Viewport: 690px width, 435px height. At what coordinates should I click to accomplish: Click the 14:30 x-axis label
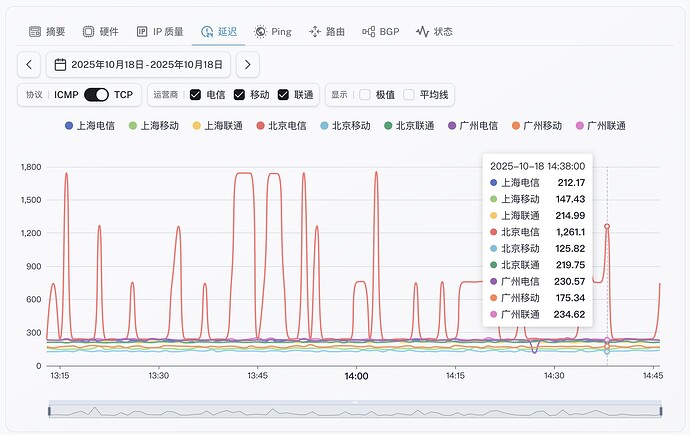point(554,376)
